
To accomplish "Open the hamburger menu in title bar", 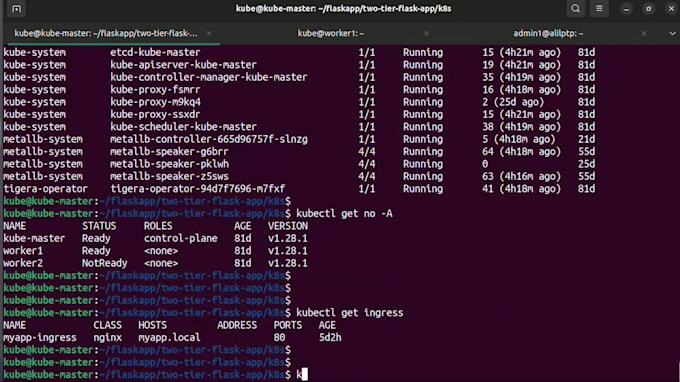I will point(599,9).
